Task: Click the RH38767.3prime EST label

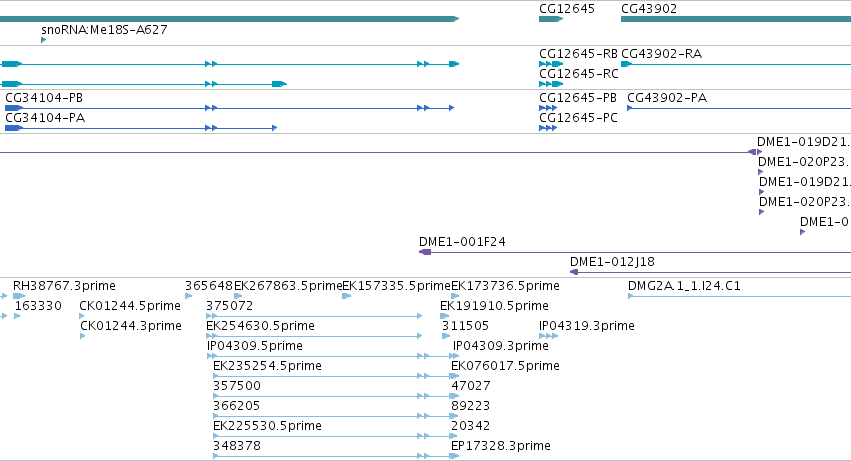Action: point(64,286)
